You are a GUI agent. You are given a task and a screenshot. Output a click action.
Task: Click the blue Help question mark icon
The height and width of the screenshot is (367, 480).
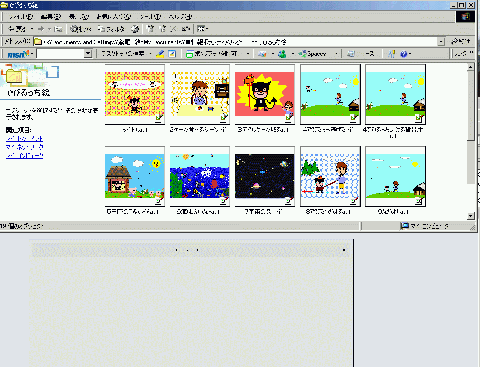403,54
